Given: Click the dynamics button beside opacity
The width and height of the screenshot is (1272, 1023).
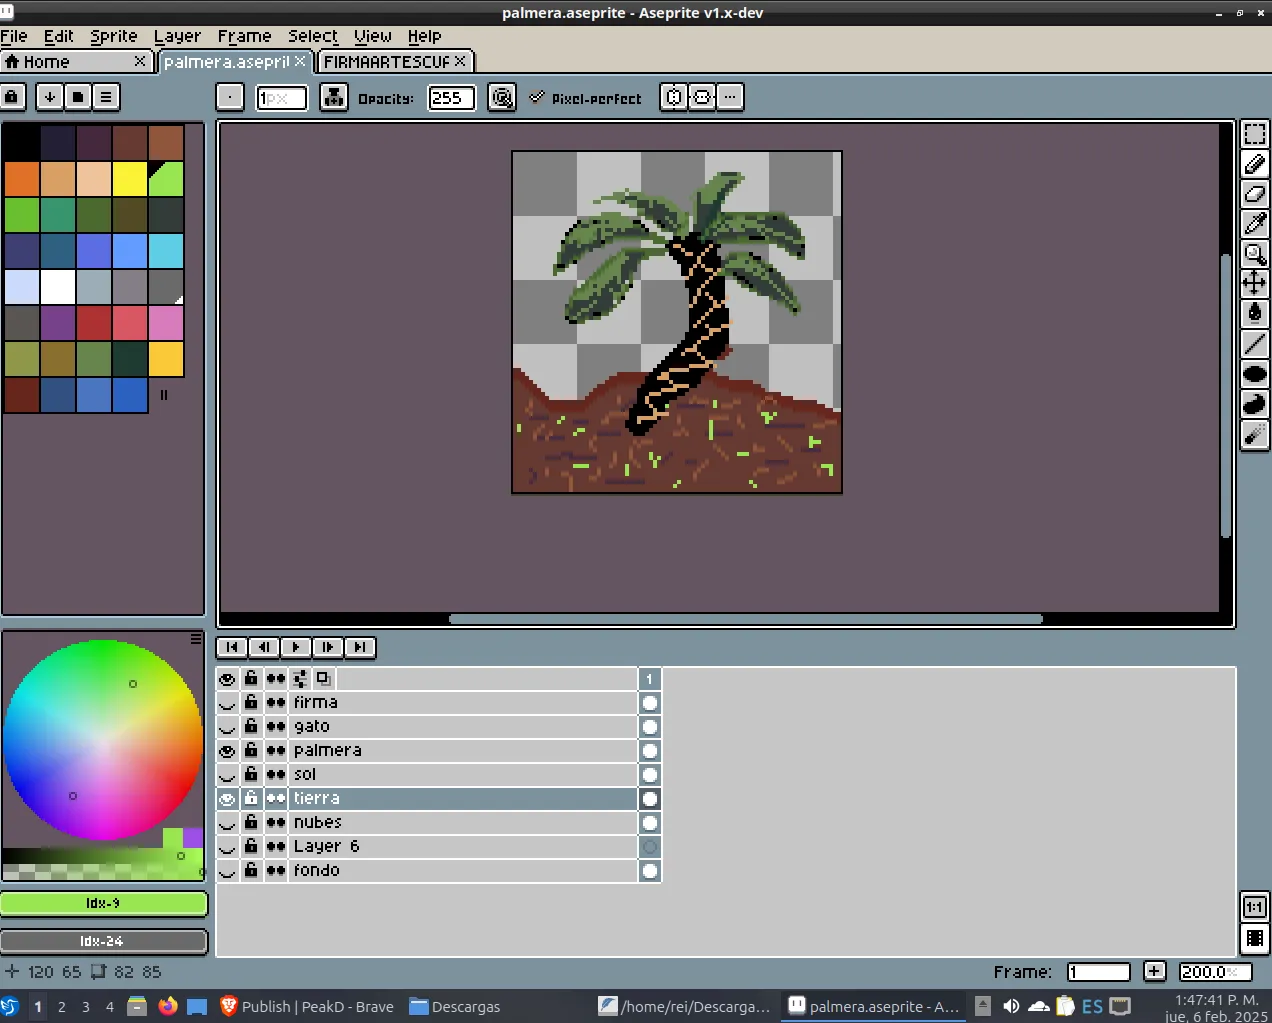Looking at the screenshot, I should coord(502,97).
